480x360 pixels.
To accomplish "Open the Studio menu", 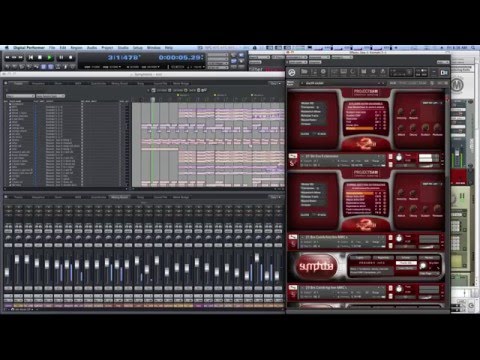I will pos(123,48).
